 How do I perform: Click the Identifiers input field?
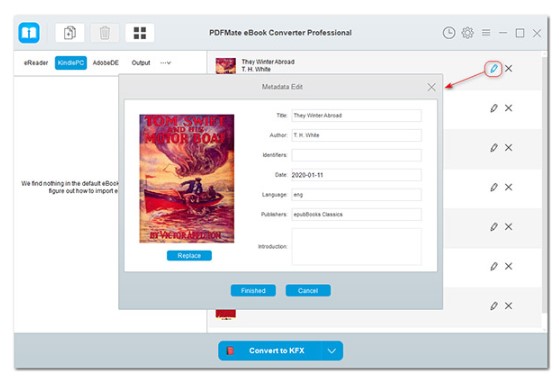(x=357, y=155)
